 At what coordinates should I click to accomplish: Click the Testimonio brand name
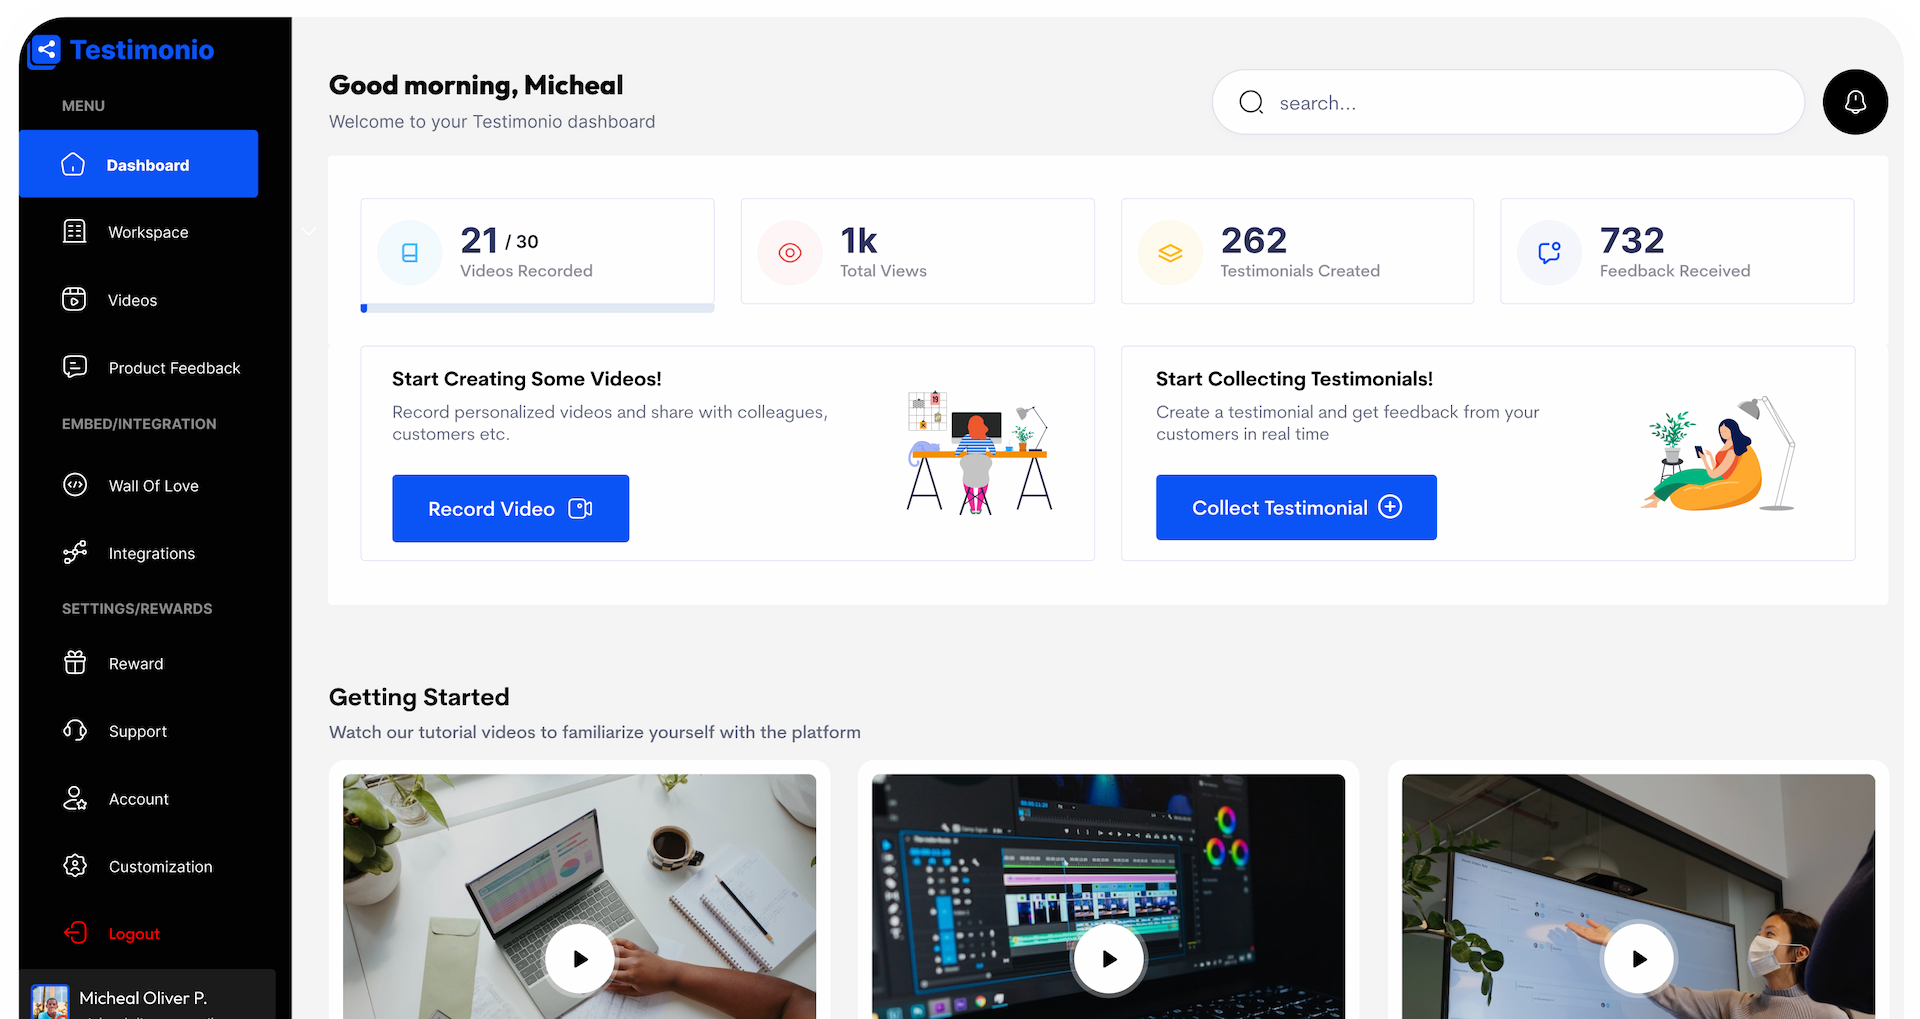142,50
